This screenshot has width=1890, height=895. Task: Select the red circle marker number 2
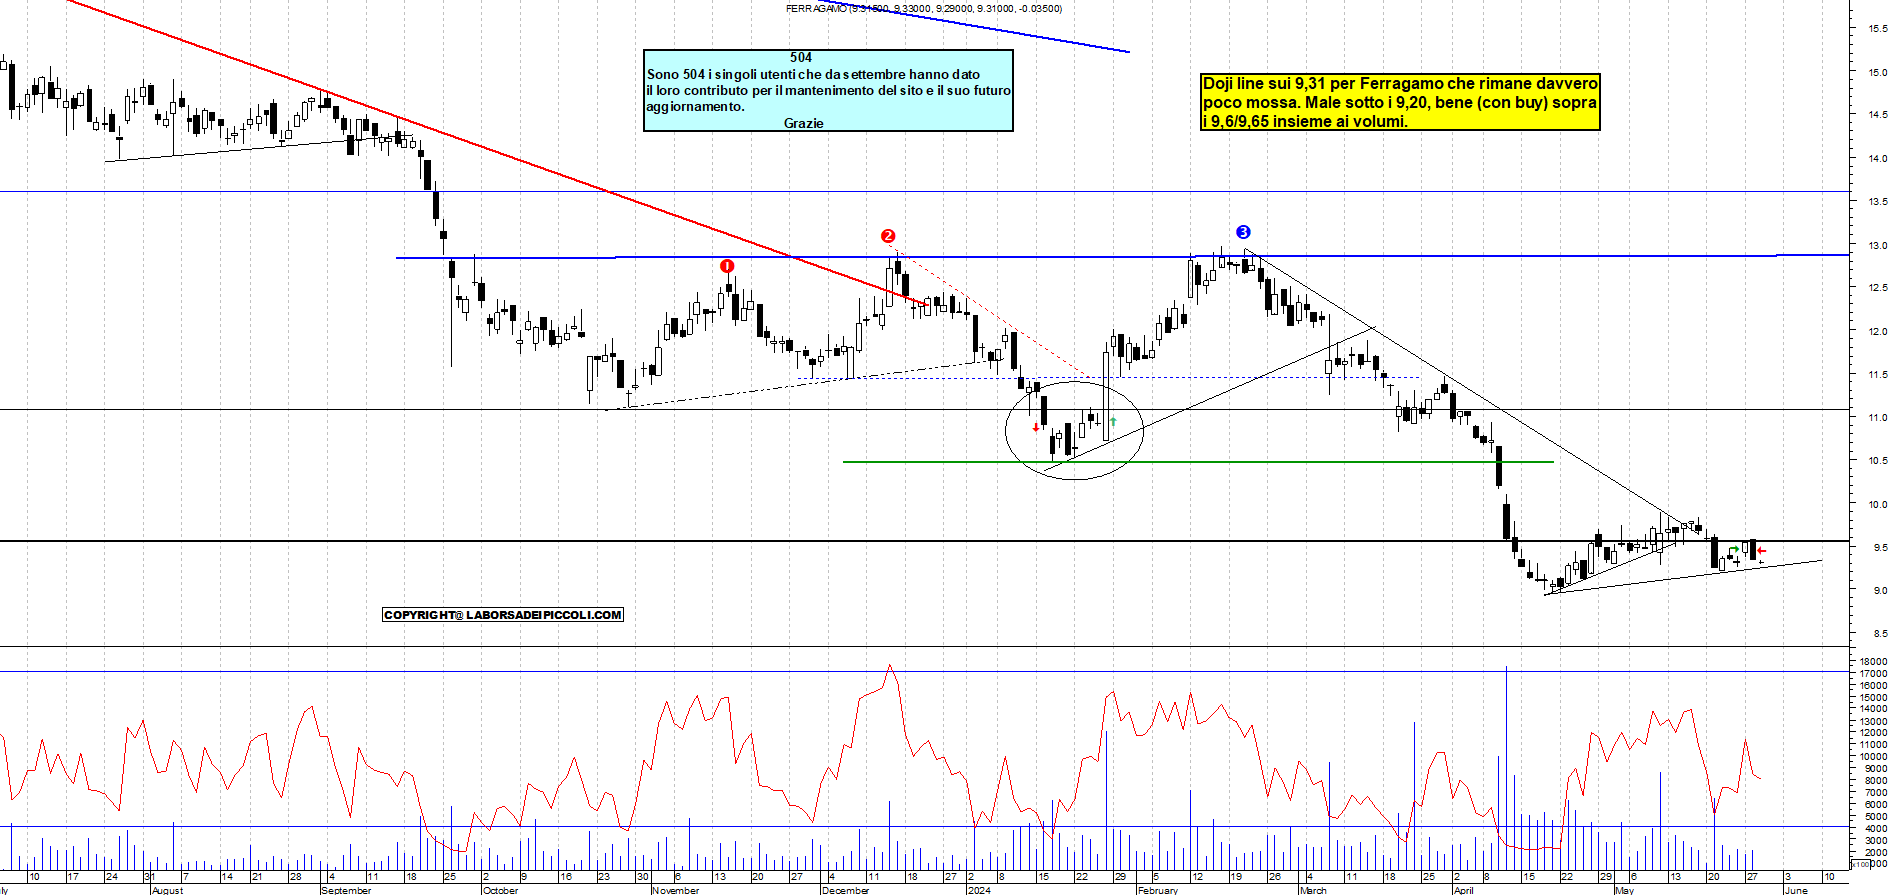[888, 236]
